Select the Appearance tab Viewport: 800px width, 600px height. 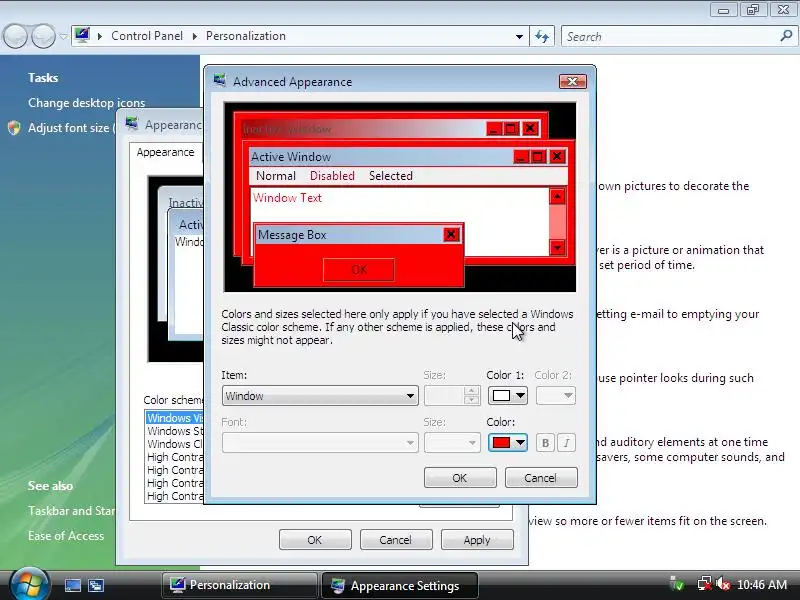[x=165, y=153]
